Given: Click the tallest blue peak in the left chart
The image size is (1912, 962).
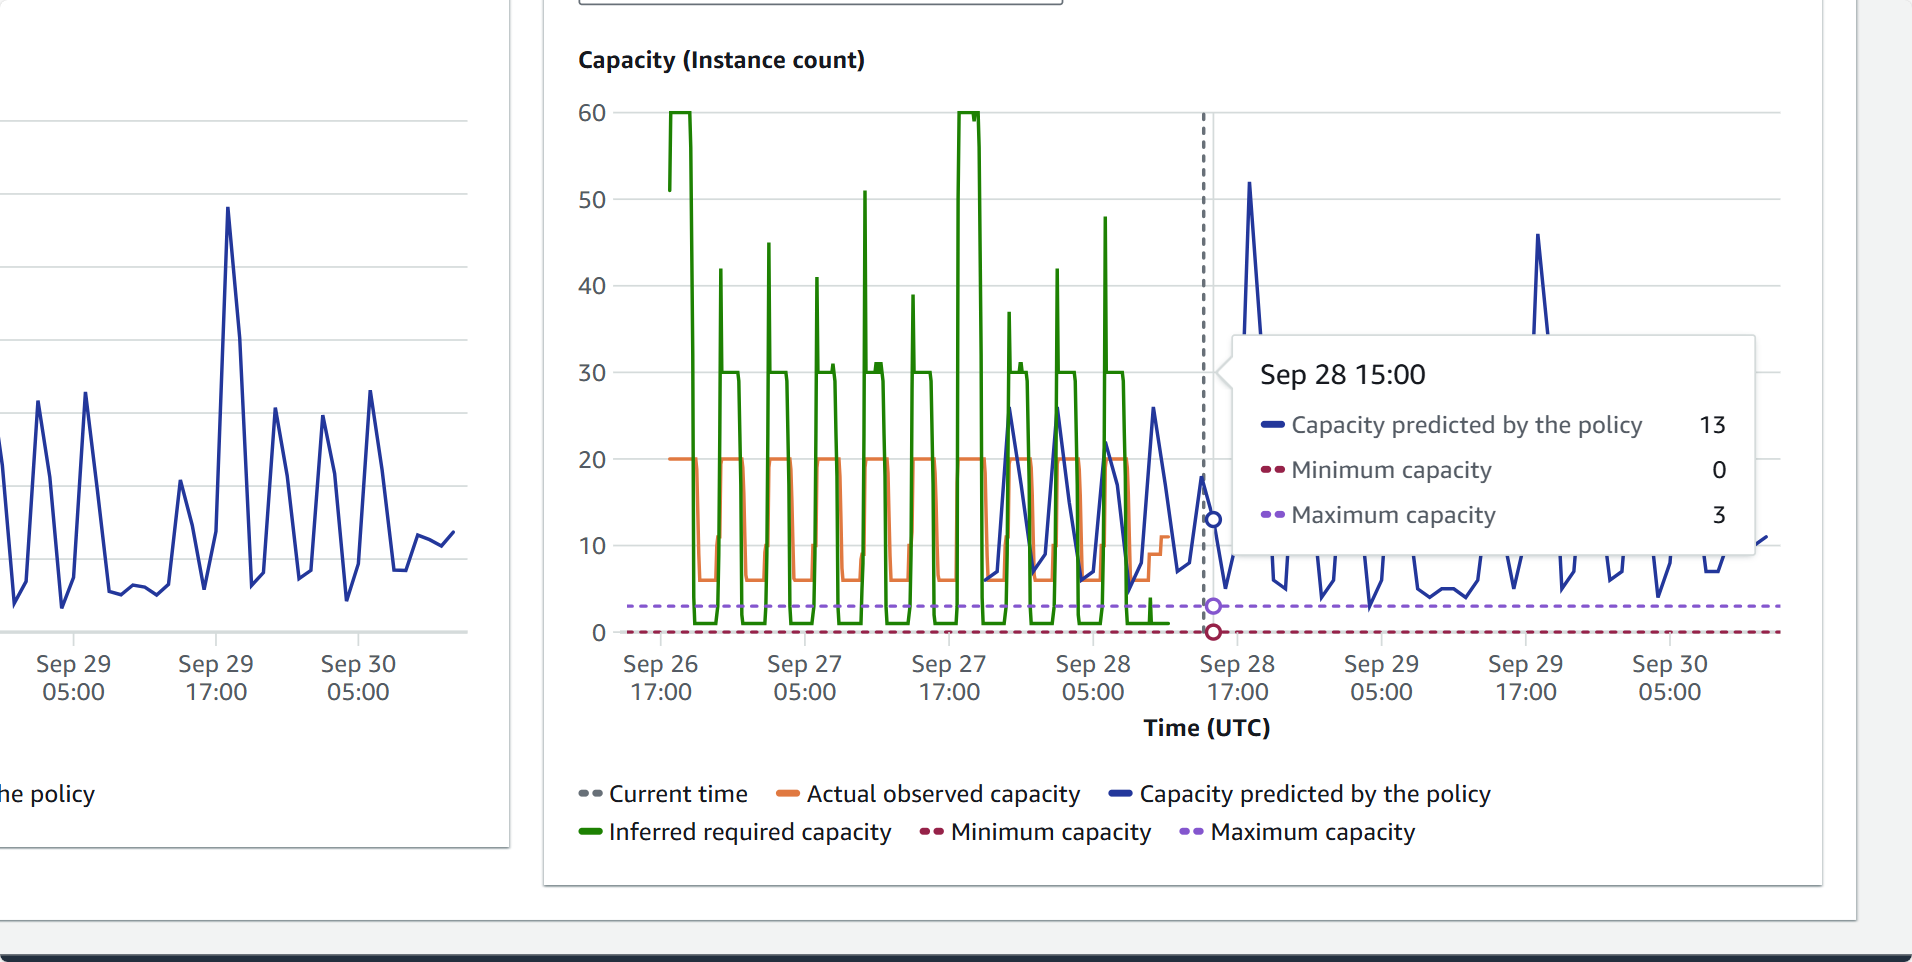Looking at the screenshot, I should pos(228,209).
